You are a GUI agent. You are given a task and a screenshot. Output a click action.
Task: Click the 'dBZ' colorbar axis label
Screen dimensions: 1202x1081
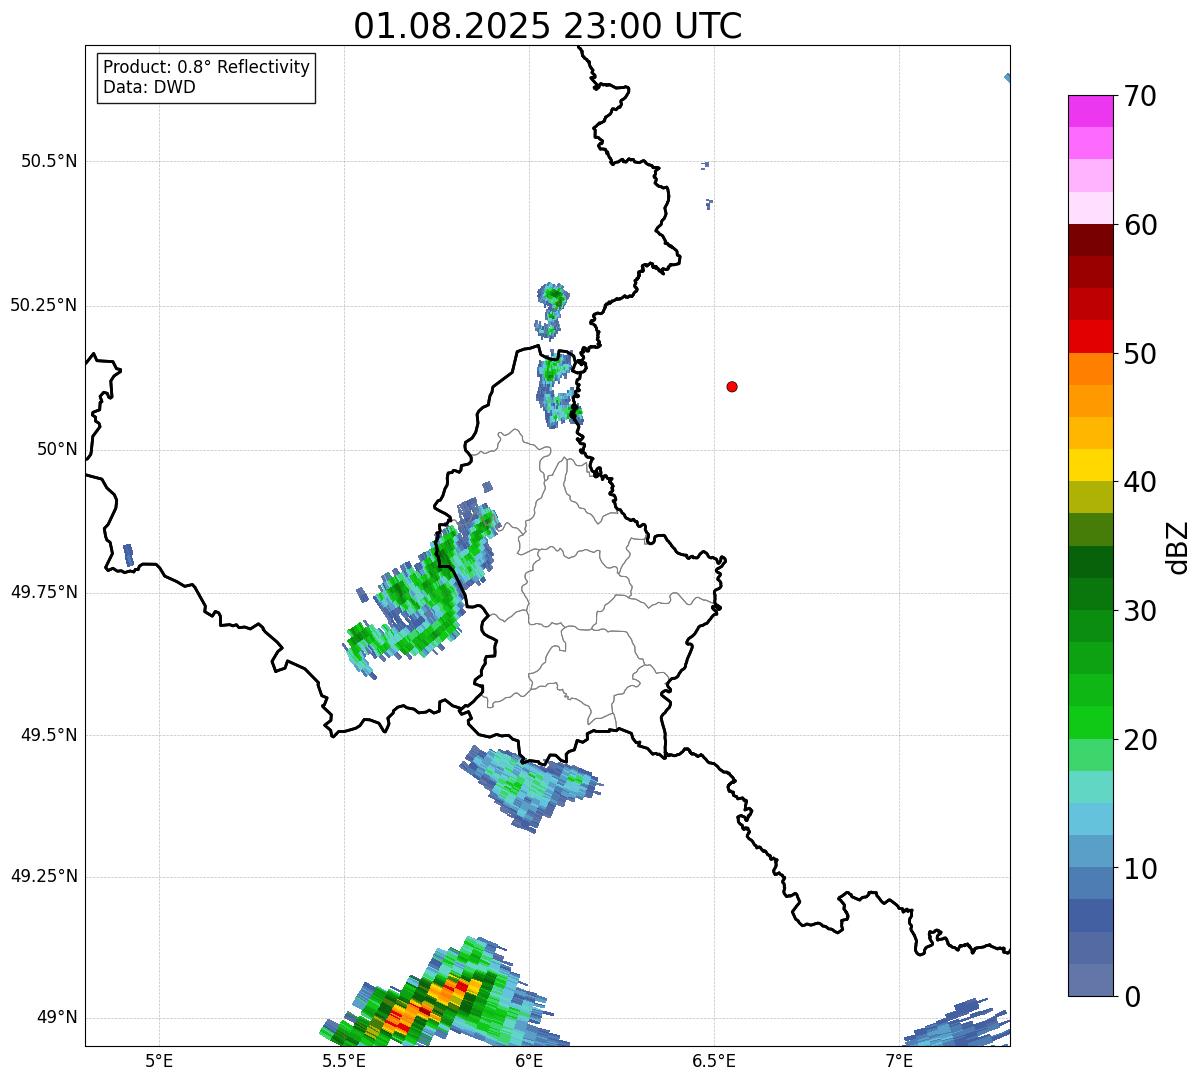coord(1178,547)
